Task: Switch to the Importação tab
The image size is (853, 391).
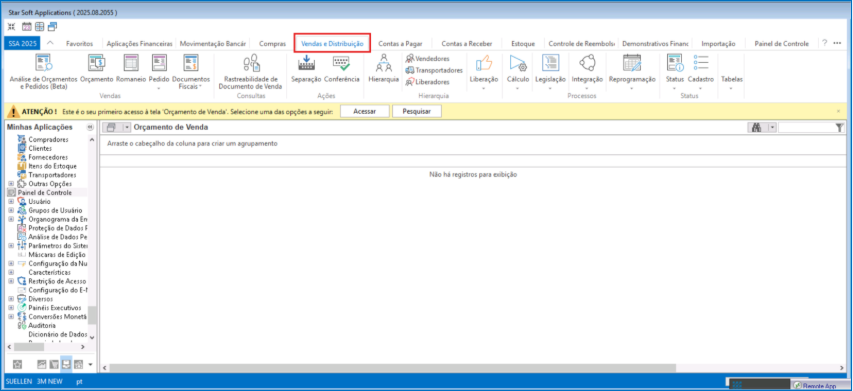Action: click(x=718, y=44)
